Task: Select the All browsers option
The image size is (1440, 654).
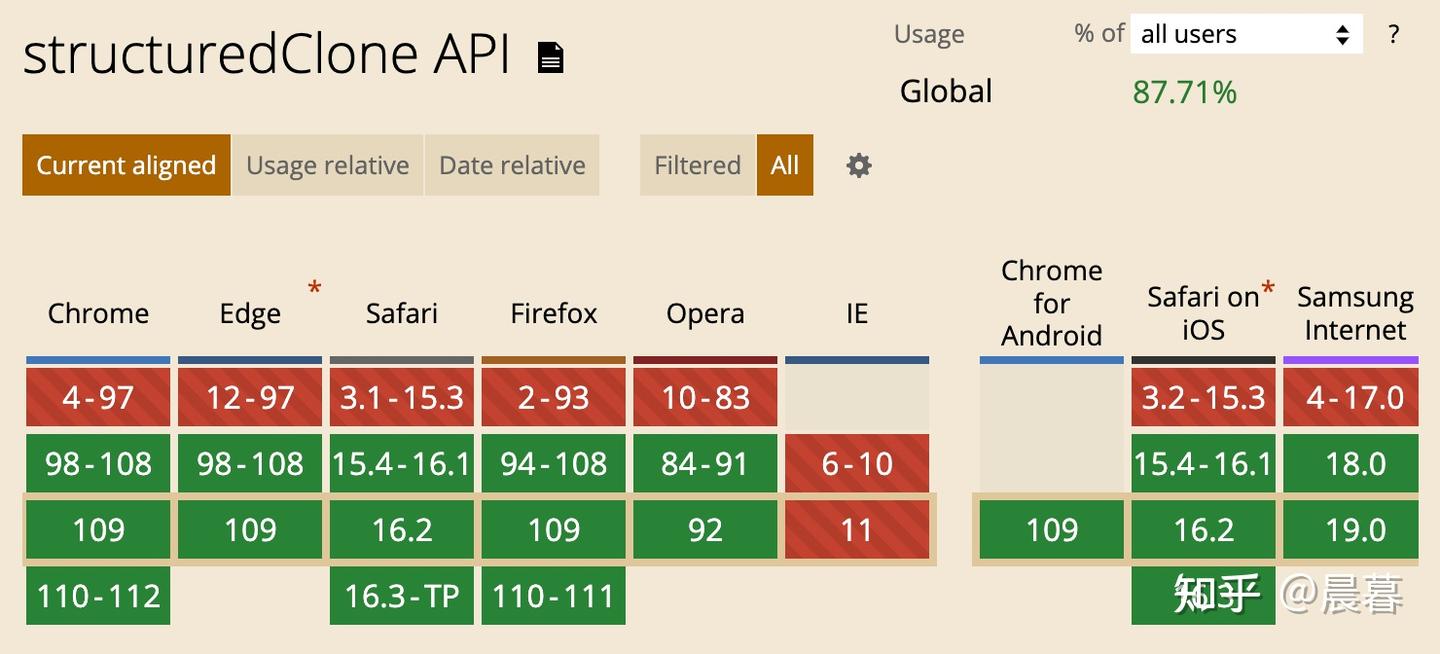Action: [785, 165]
